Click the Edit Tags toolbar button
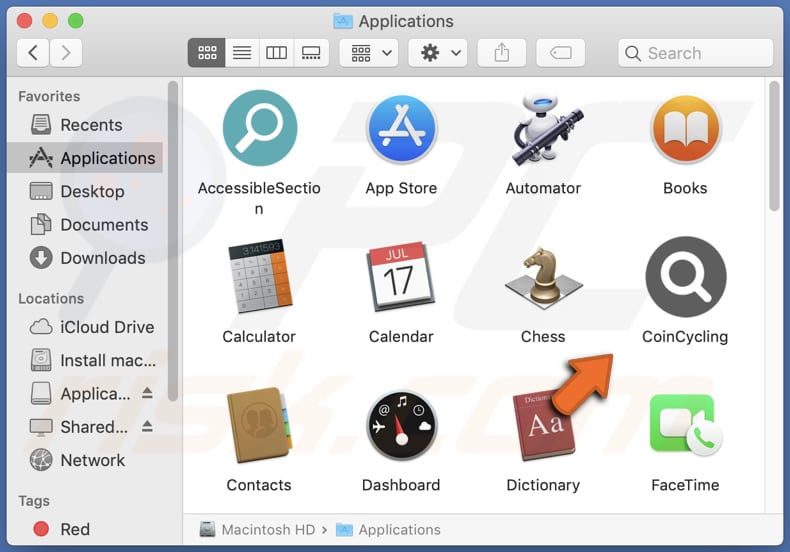 [561, 52]
